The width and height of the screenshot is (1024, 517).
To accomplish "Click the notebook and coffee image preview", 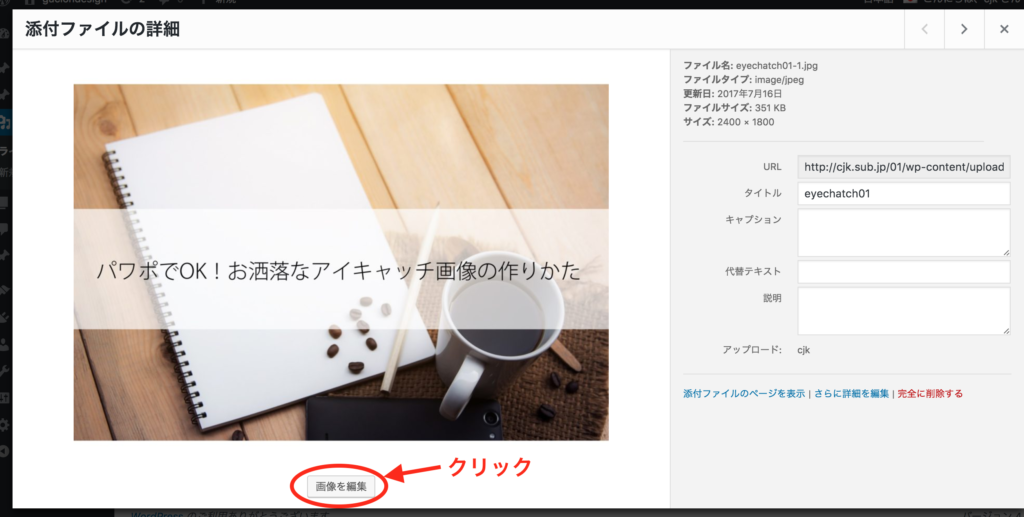I will coord(341,262).
